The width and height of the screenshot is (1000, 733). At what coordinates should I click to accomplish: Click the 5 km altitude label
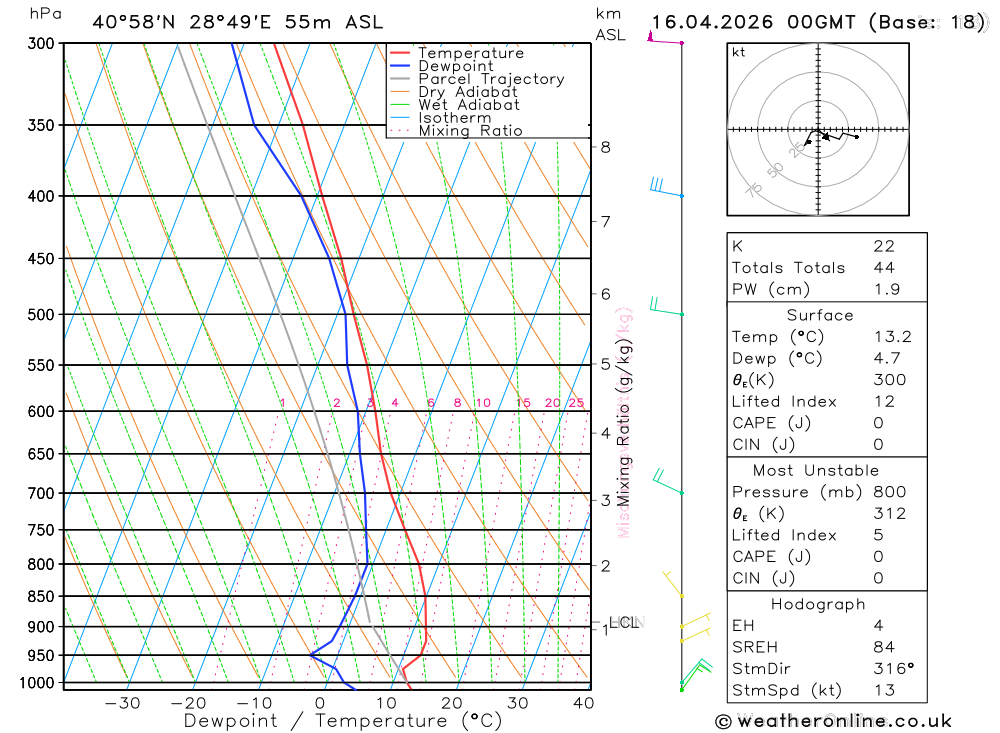coord(605,364)
